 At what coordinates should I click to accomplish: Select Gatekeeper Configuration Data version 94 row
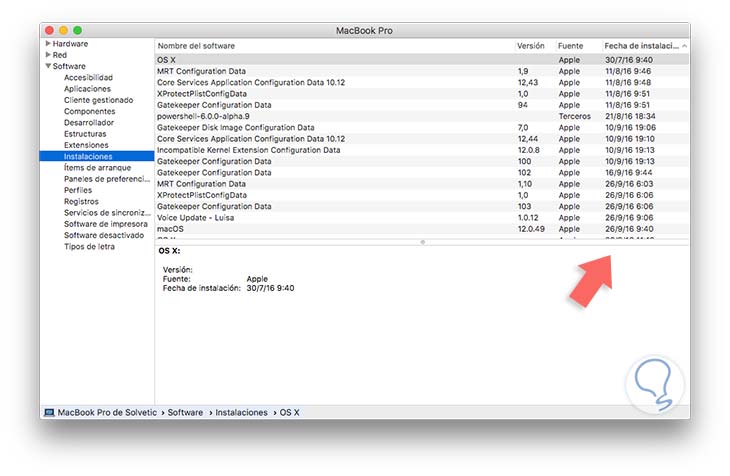pos(422,105)
